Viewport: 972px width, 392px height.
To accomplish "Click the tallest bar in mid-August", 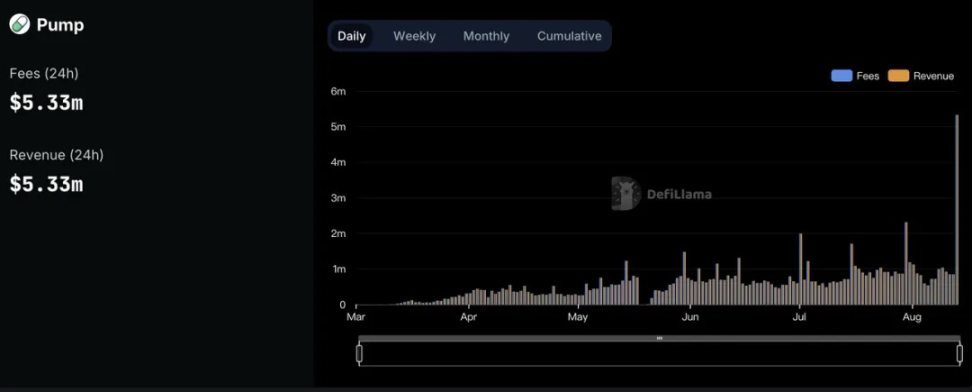I will pyautogui.click(x=957, y=210).
